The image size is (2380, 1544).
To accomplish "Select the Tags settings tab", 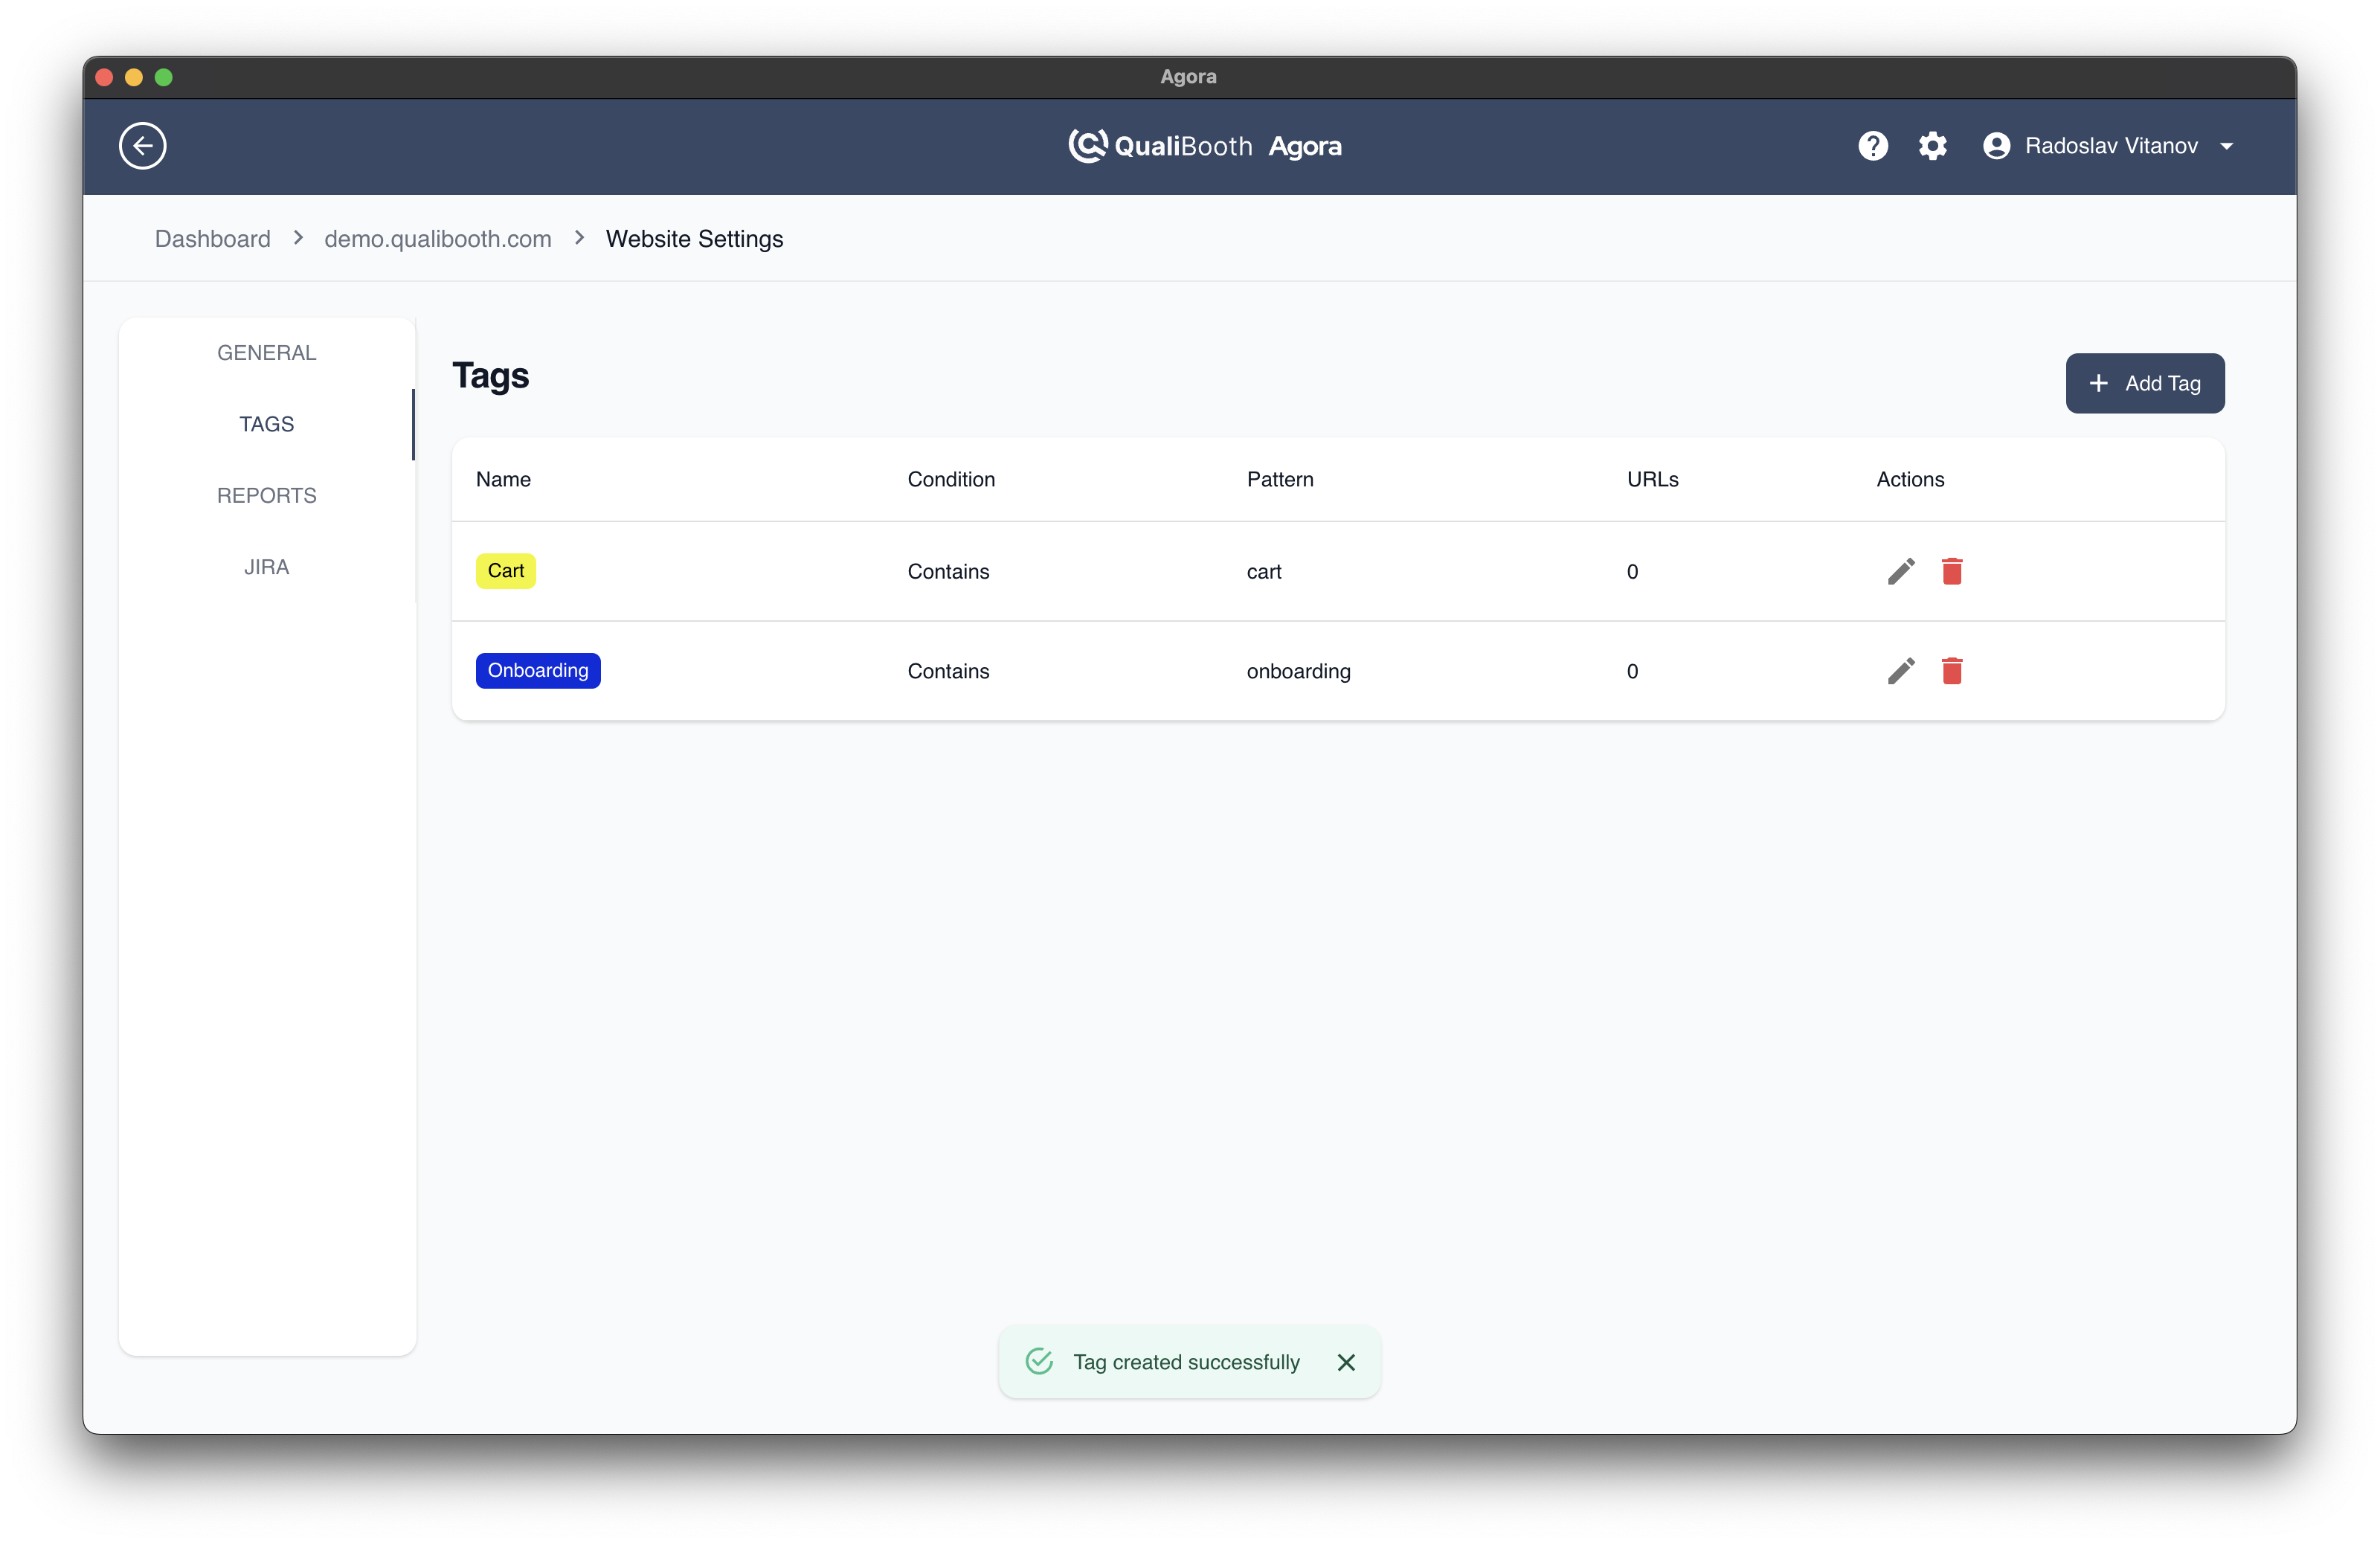I will [266, 424].
